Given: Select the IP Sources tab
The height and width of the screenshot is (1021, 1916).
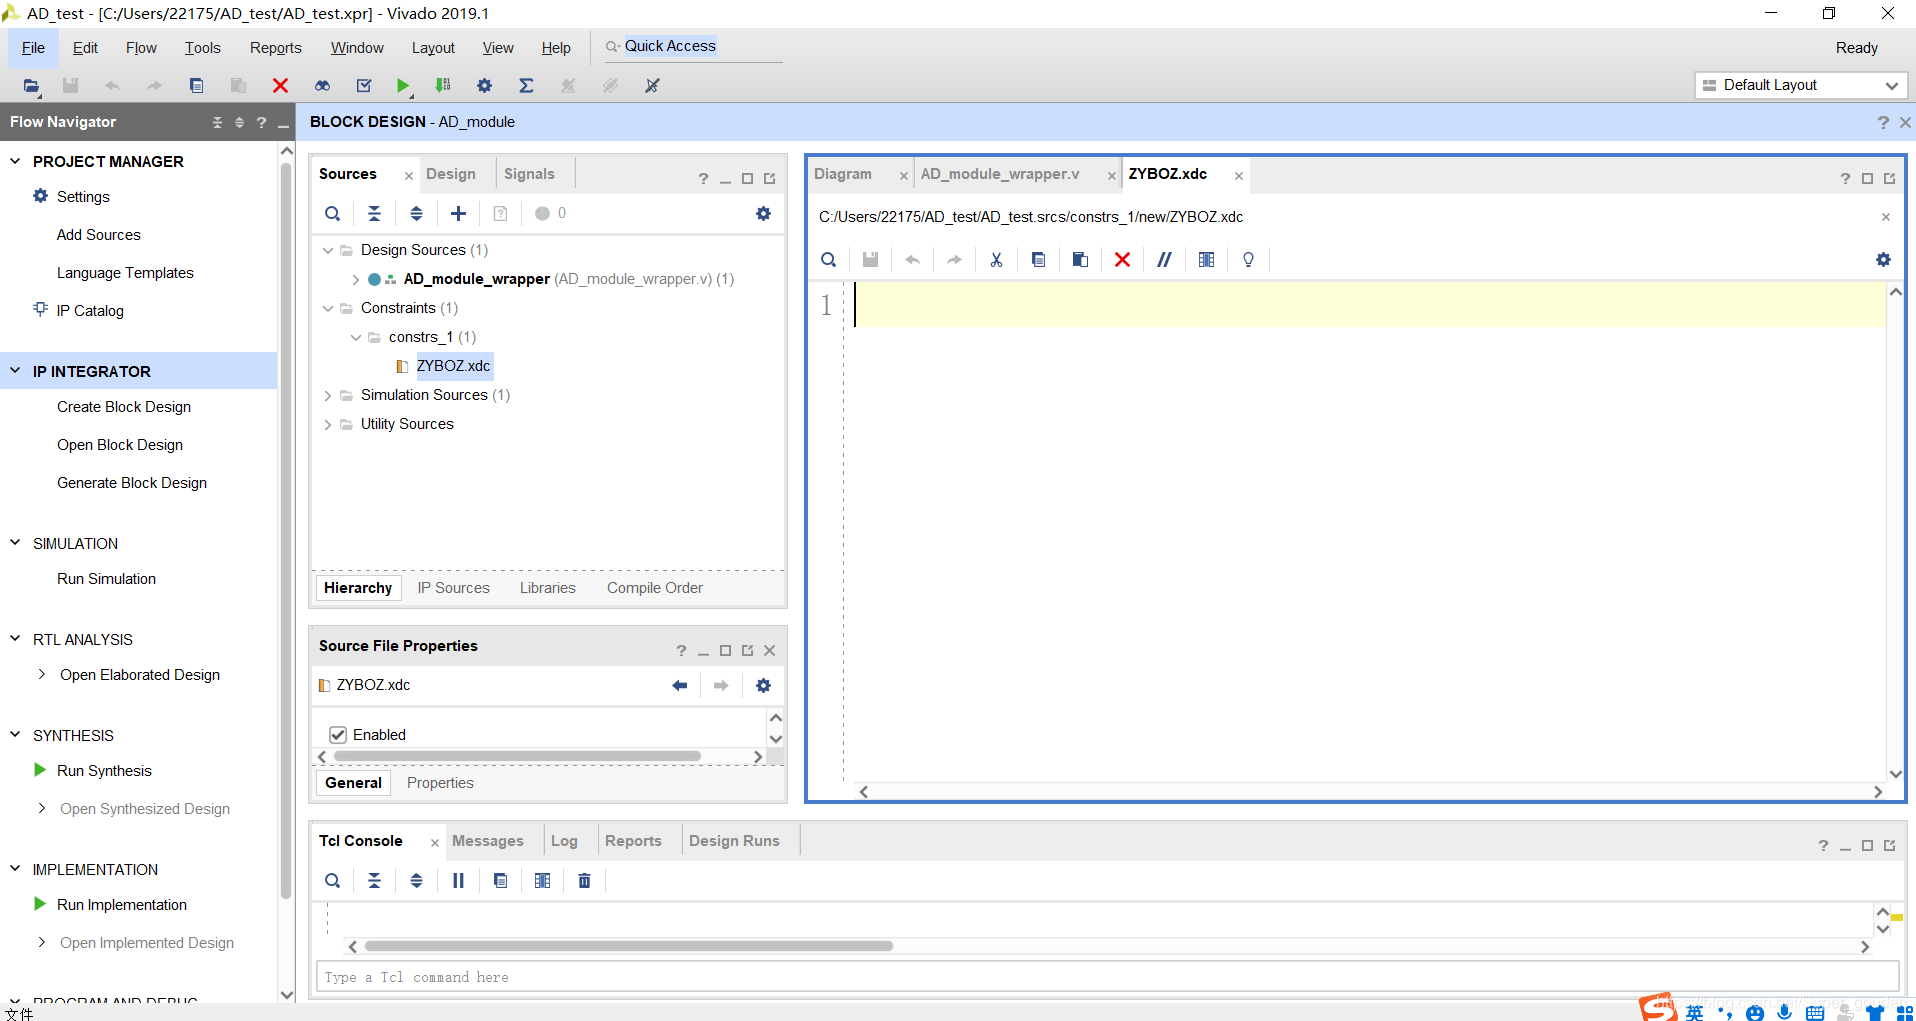Looking at the screenshot, I should [x=453, y=588].
